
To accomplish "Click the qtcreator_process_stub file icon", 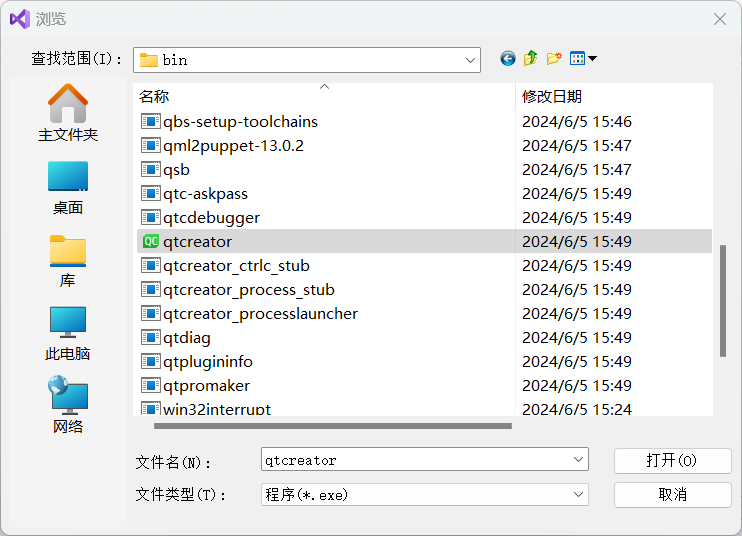I will [x=150, y=290].
